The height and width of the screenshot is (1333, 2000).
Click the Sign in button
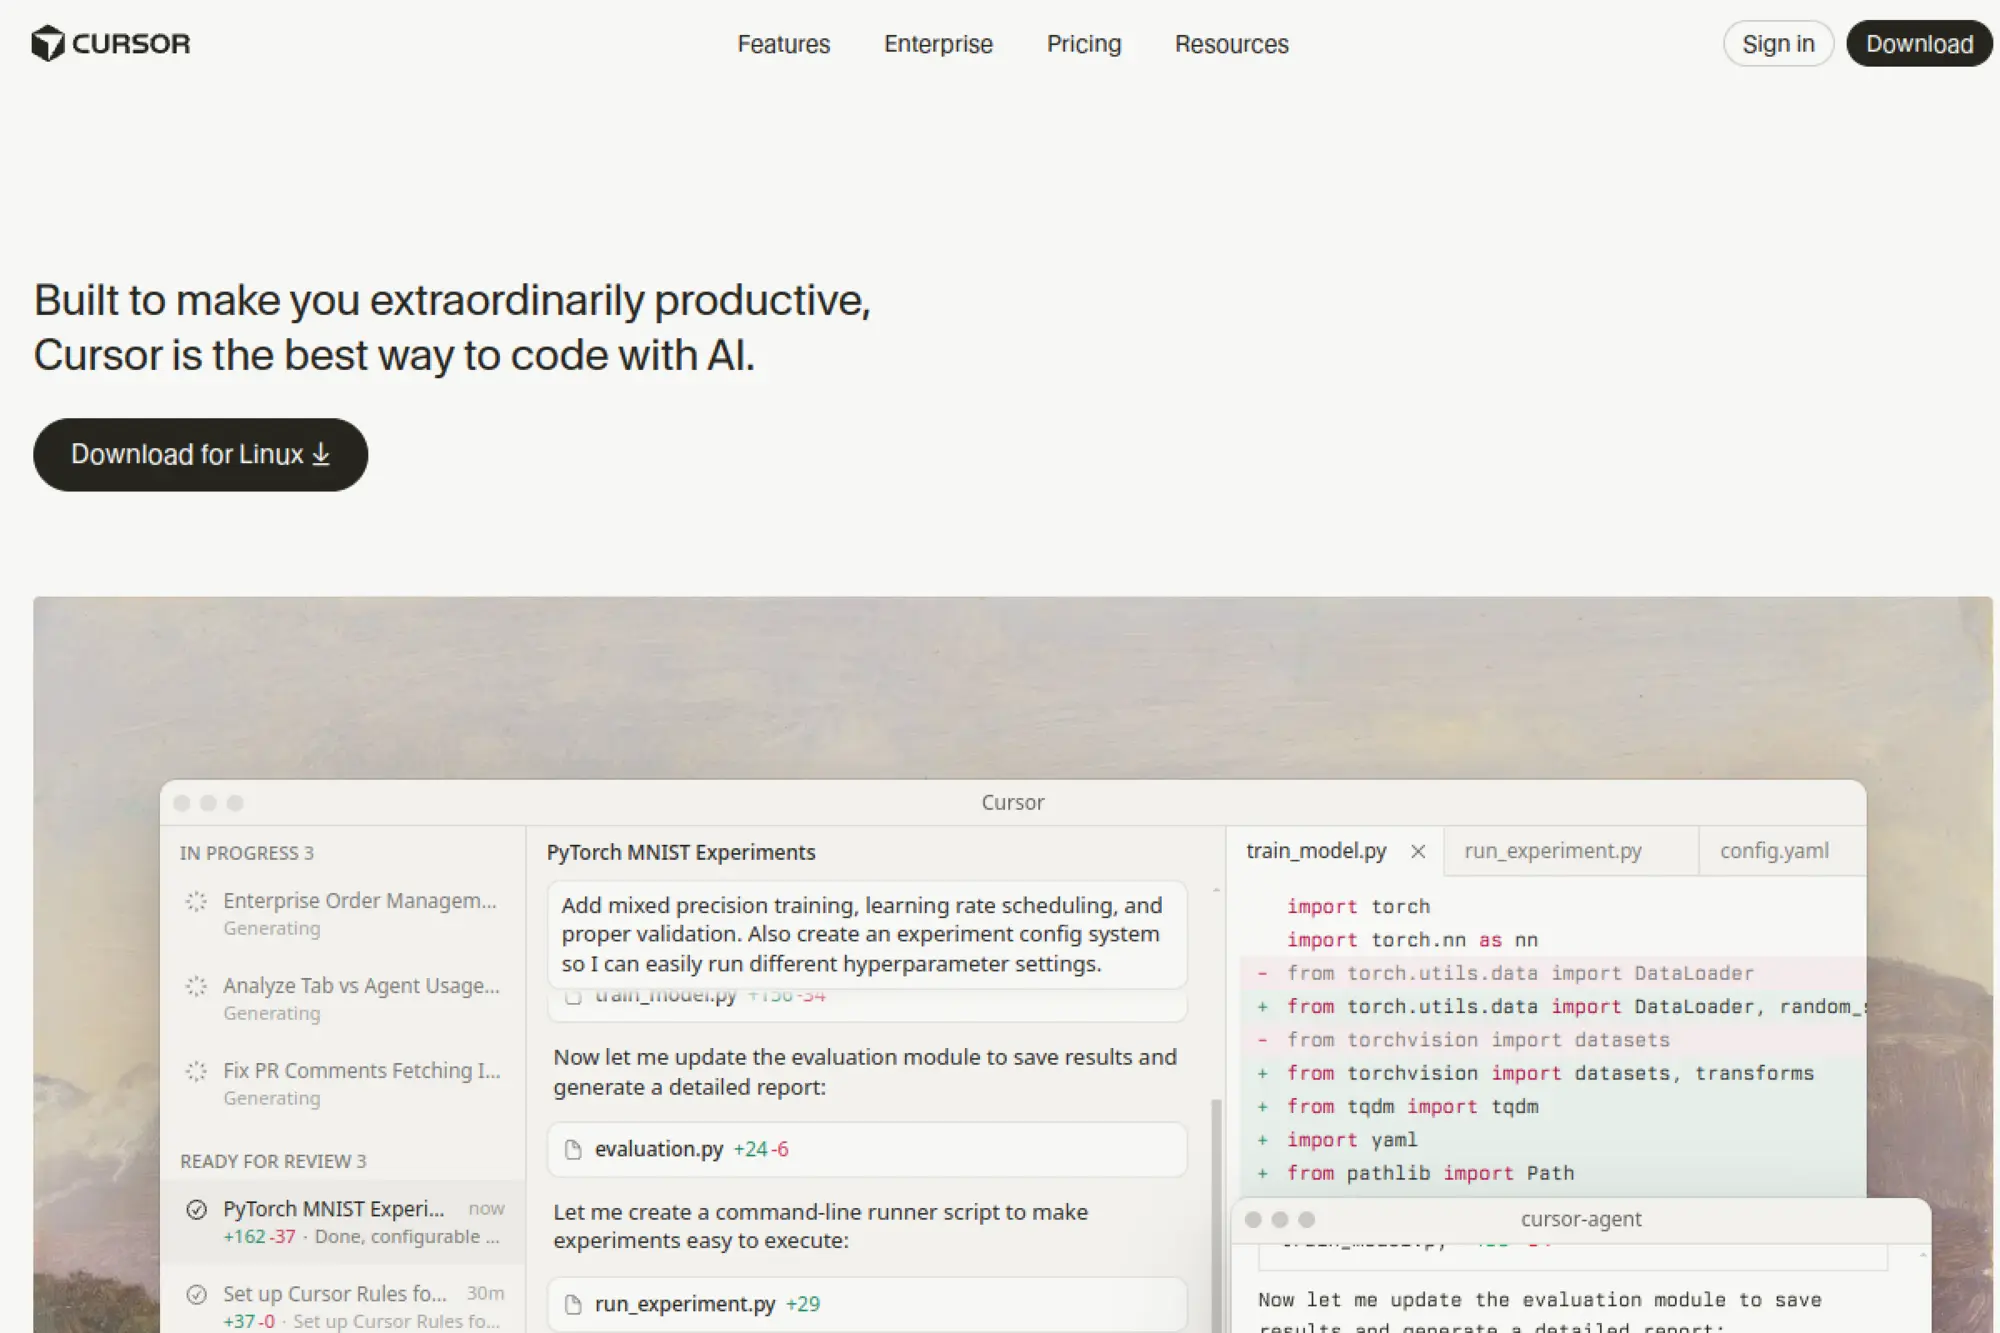click(x=1777, y=44)
